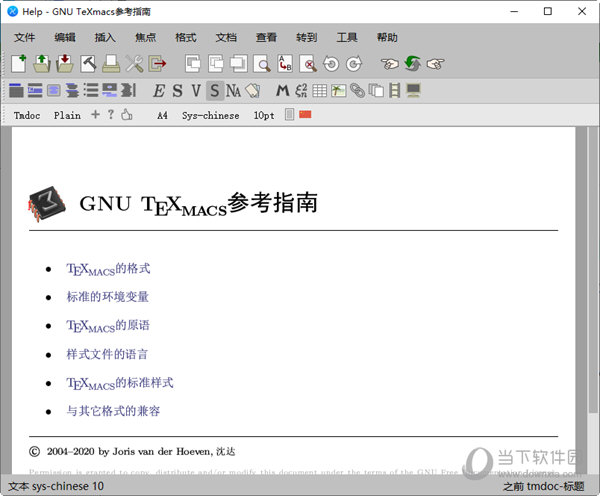Open the 工具 menu
The height and width of the screenshot is (496, 600).
[347, 38]
